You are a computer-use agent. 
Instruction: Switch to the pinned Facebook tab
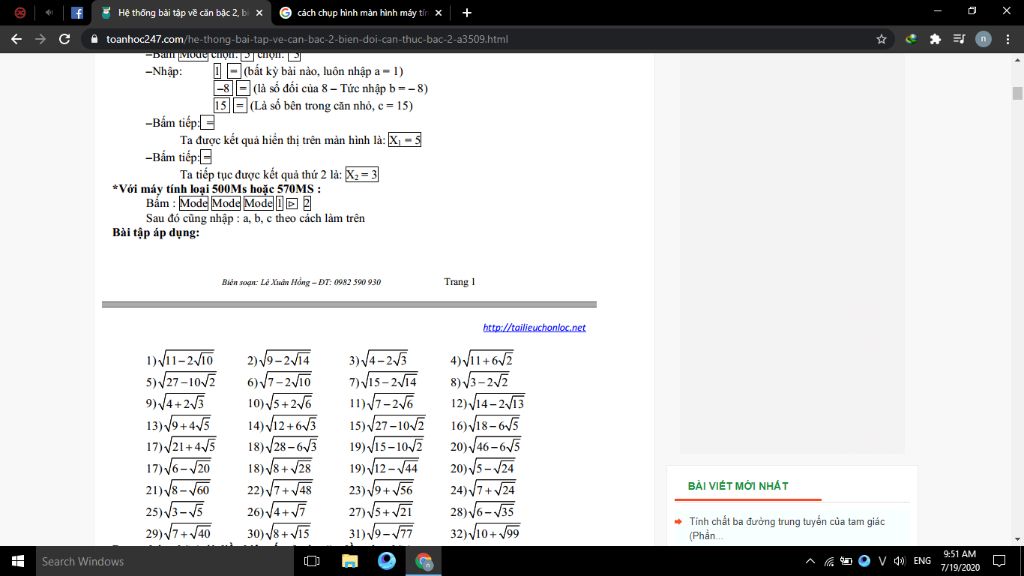pos(77,12)
